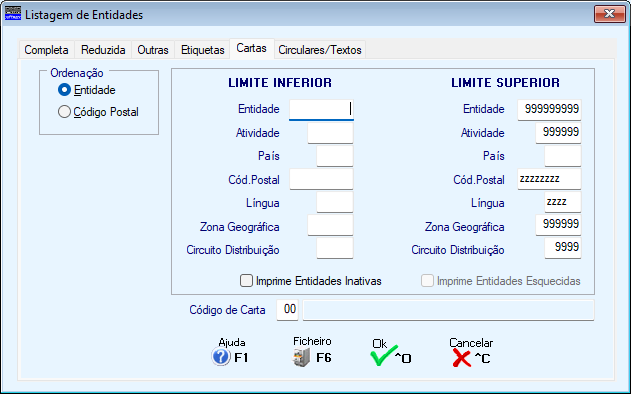
Task: Enable Imprime Entidades Inativas checkbox
Action: [246, 281]
